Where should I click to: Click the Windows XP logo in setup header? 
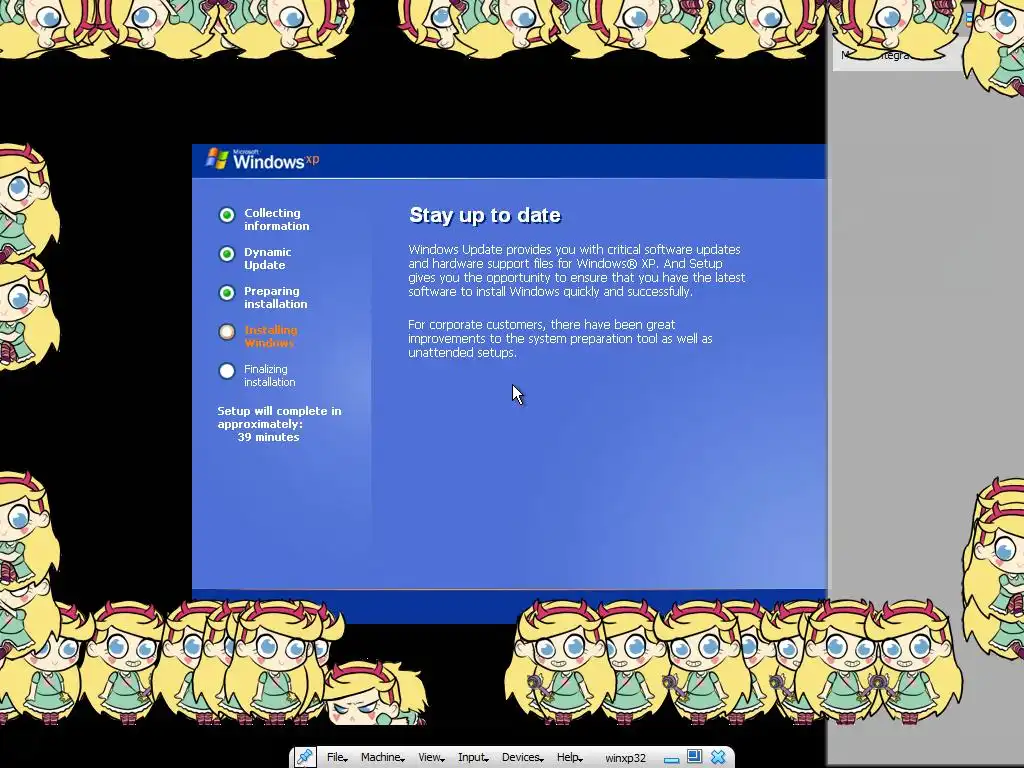(263, 159)
